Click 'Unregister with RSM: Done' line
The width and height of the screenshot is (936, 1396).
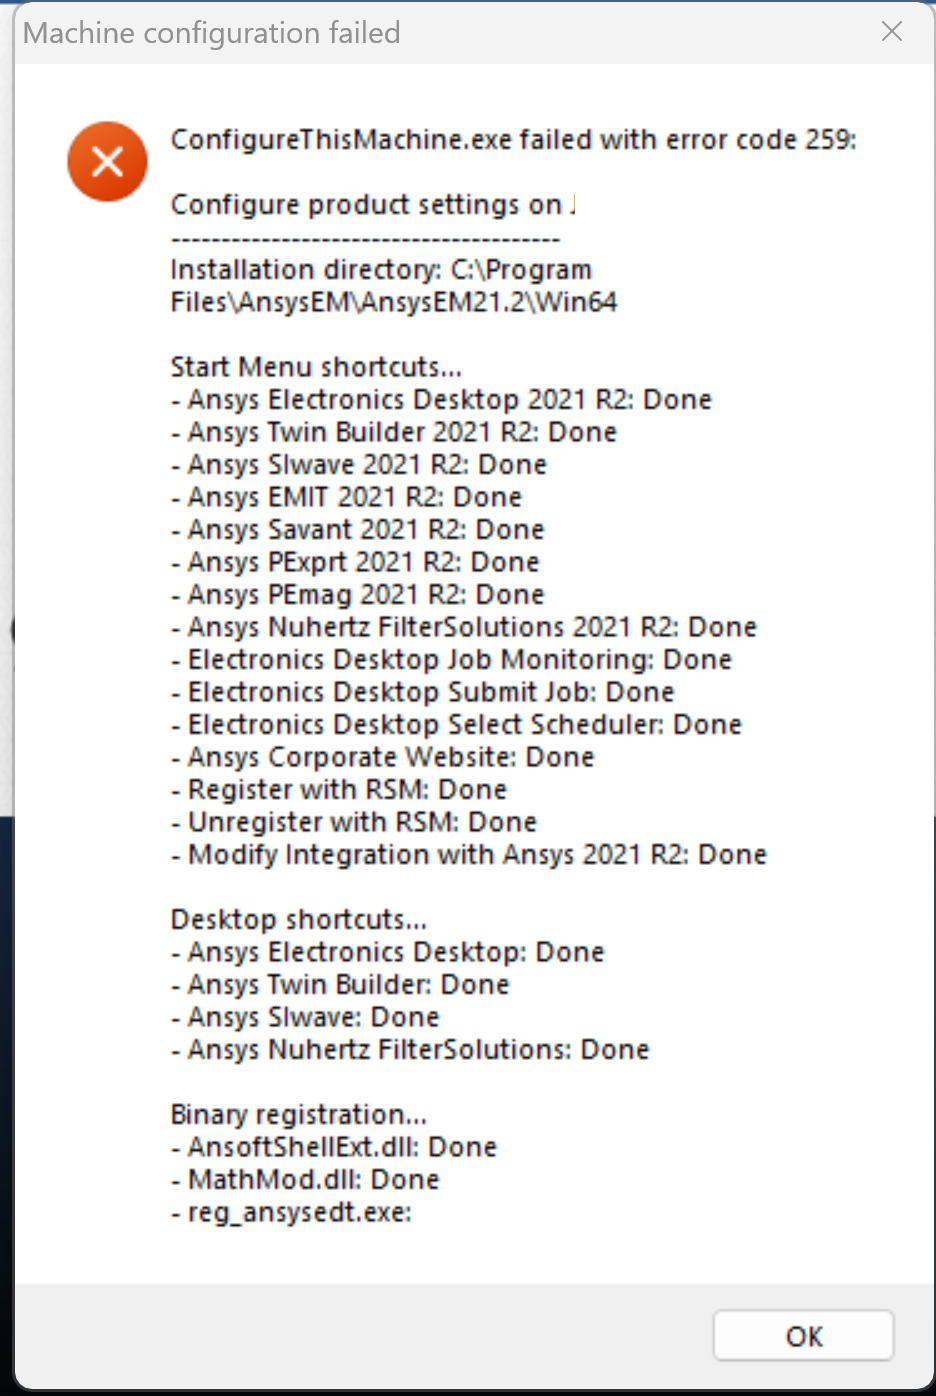click(x=354, y=822)
